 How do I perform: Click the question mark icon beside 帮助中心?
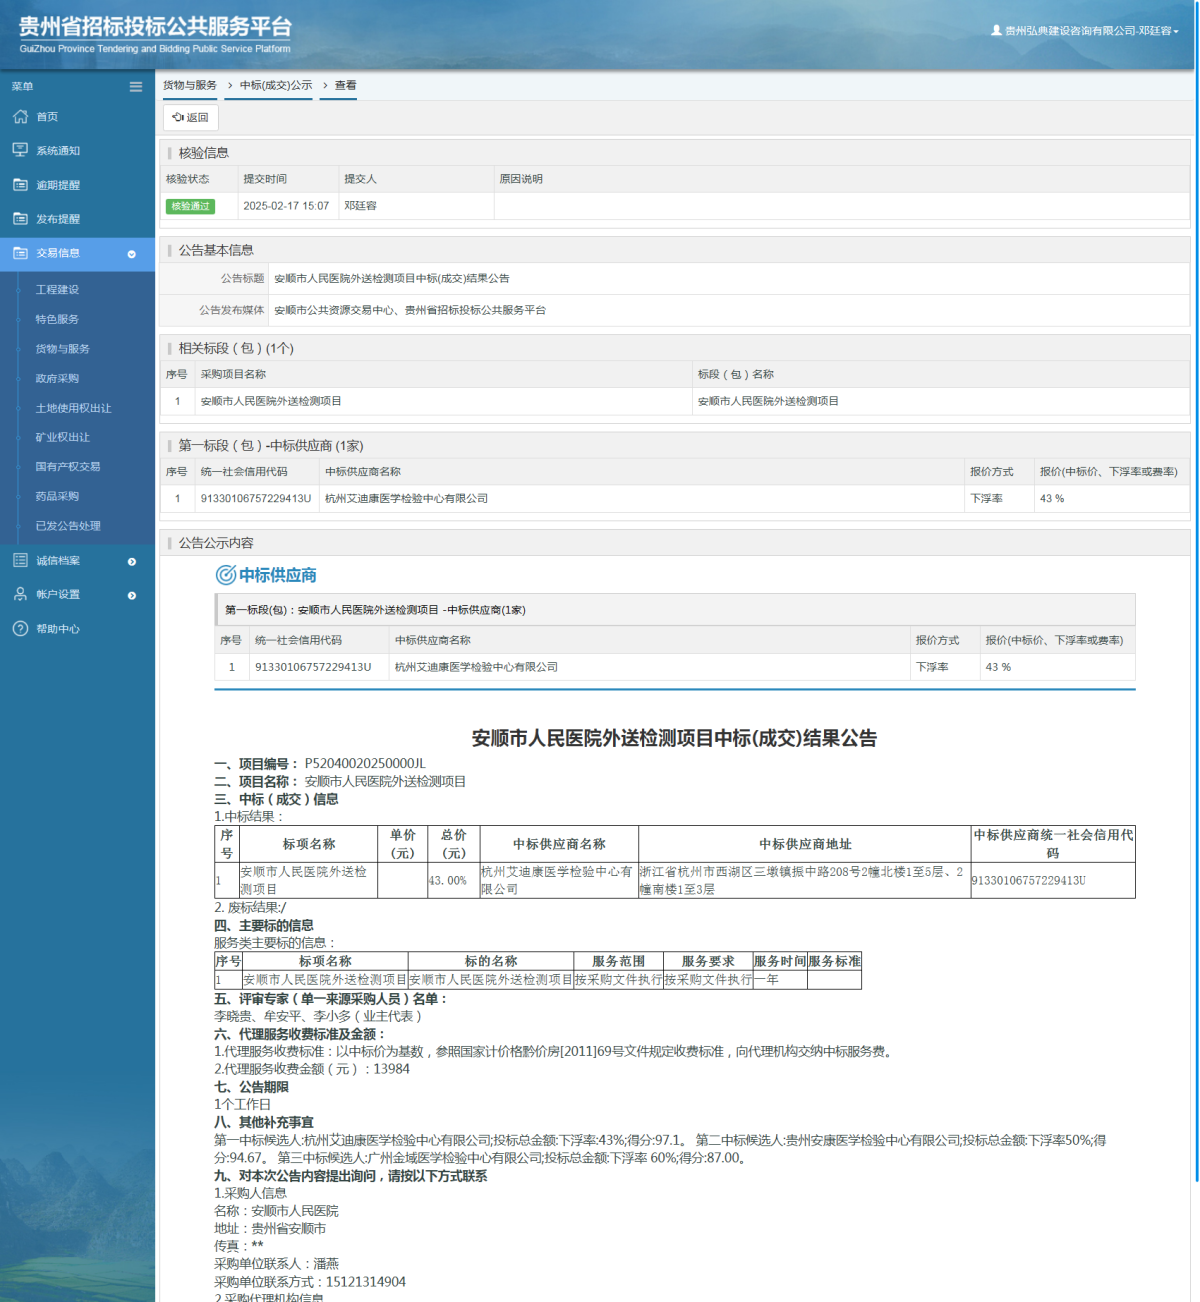[20, 629]
